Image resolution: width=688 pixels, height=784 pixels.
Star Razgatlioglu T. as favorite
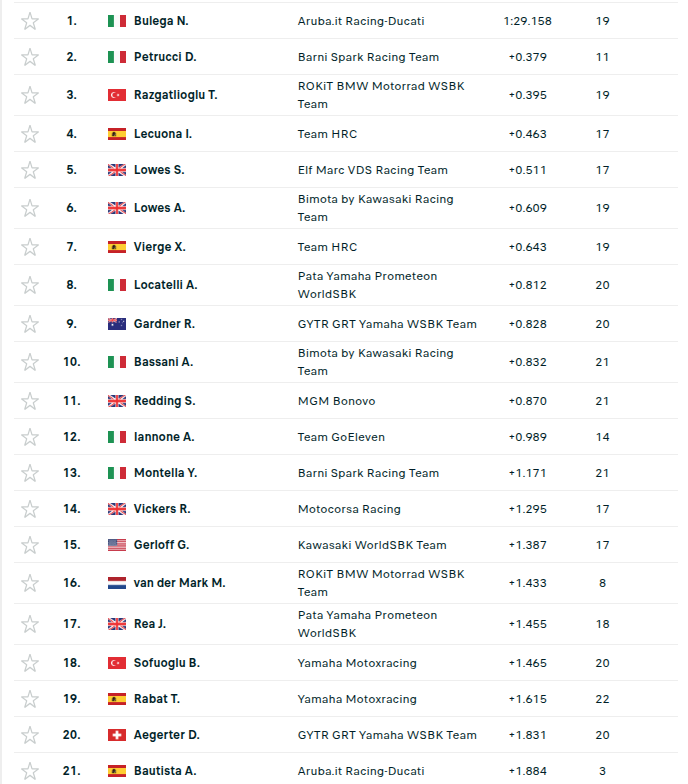(x=30, y=95)
